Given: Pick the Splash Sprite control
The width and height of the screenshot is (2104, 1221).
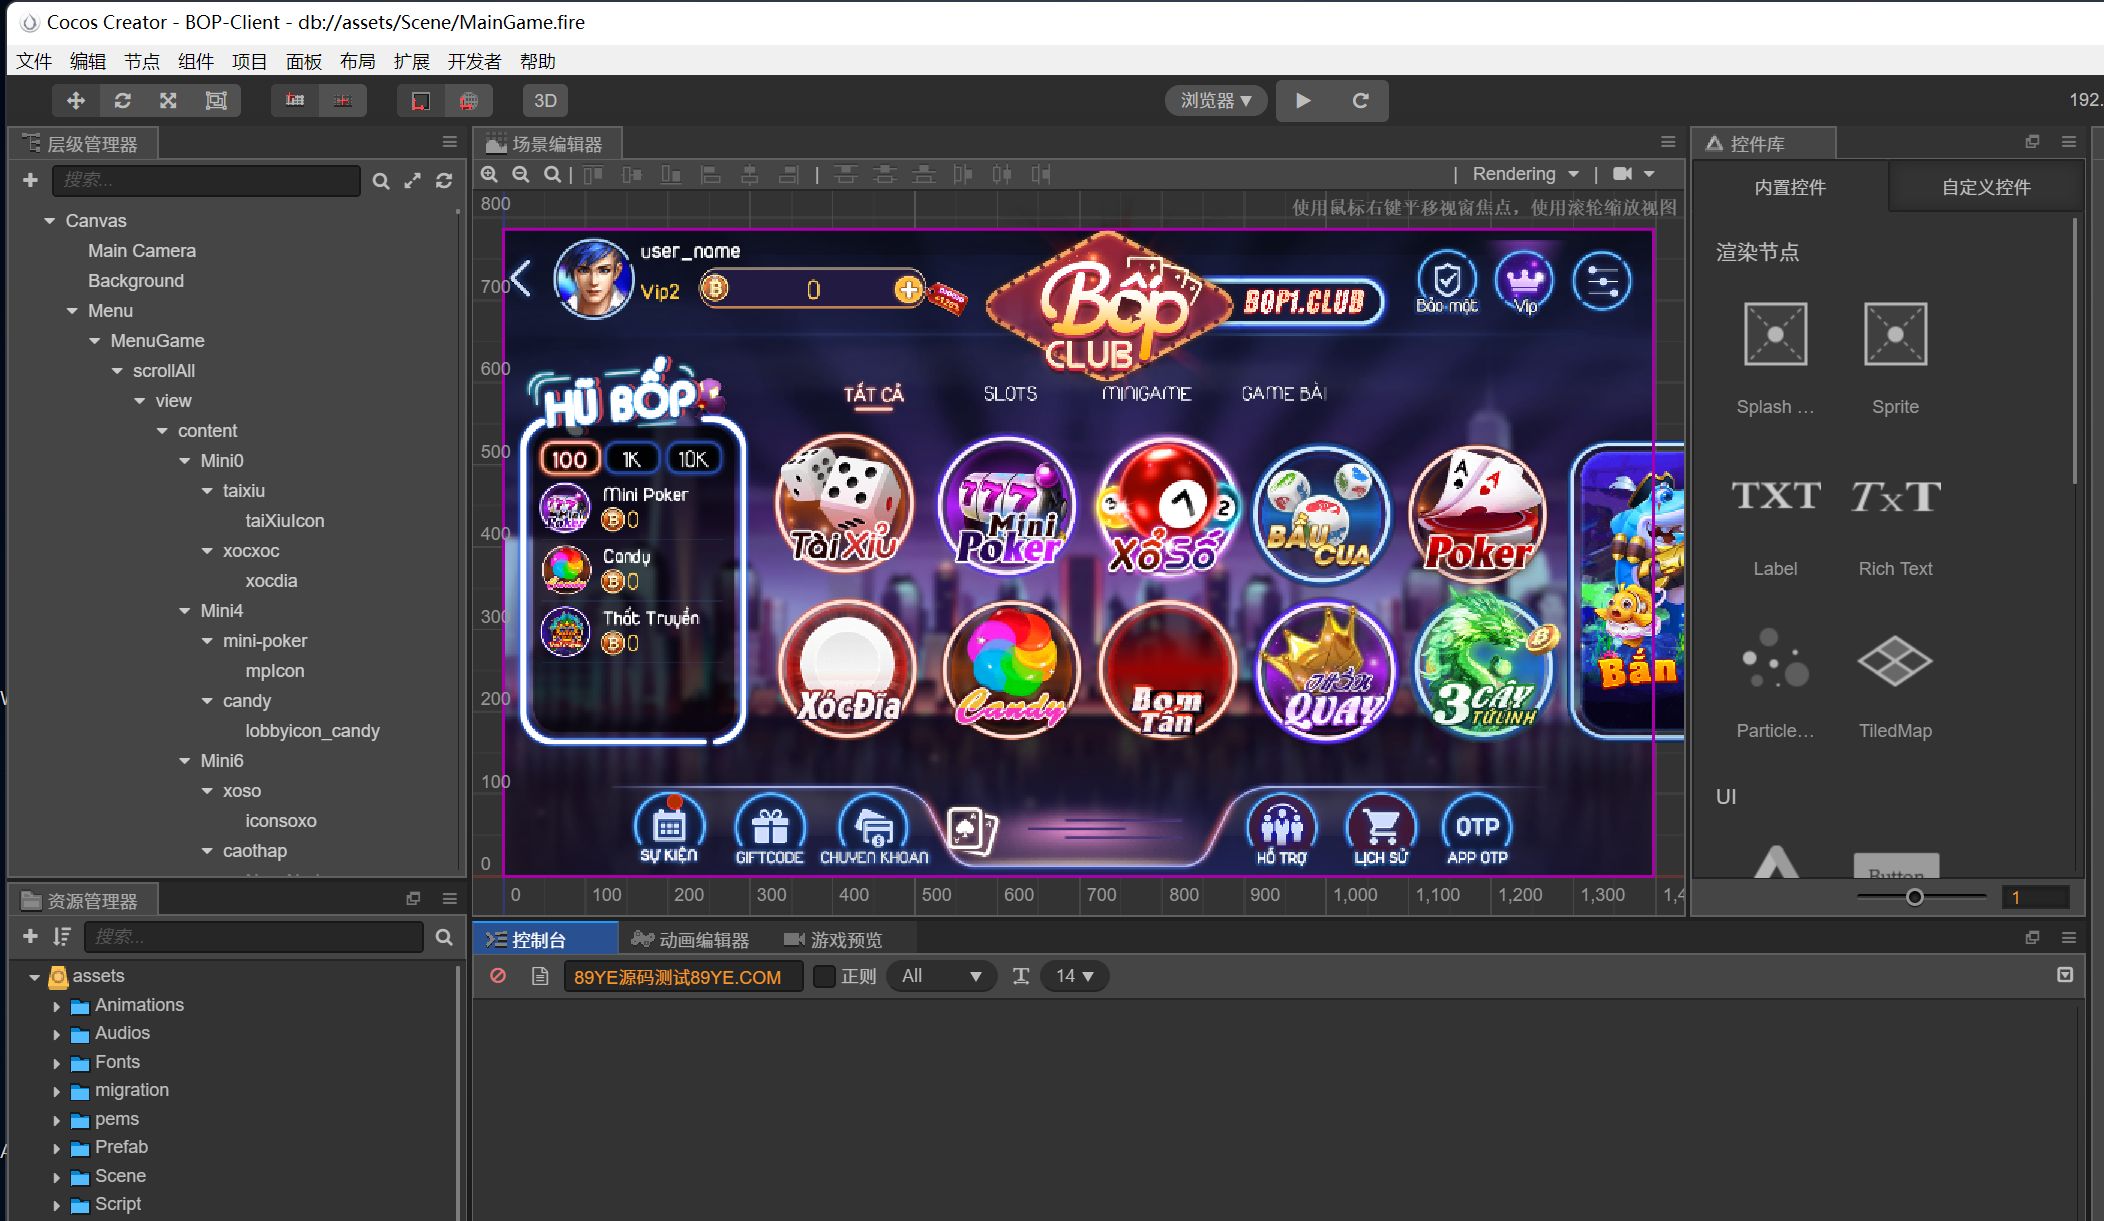Looking at the screenshot, I should 1775,358.
